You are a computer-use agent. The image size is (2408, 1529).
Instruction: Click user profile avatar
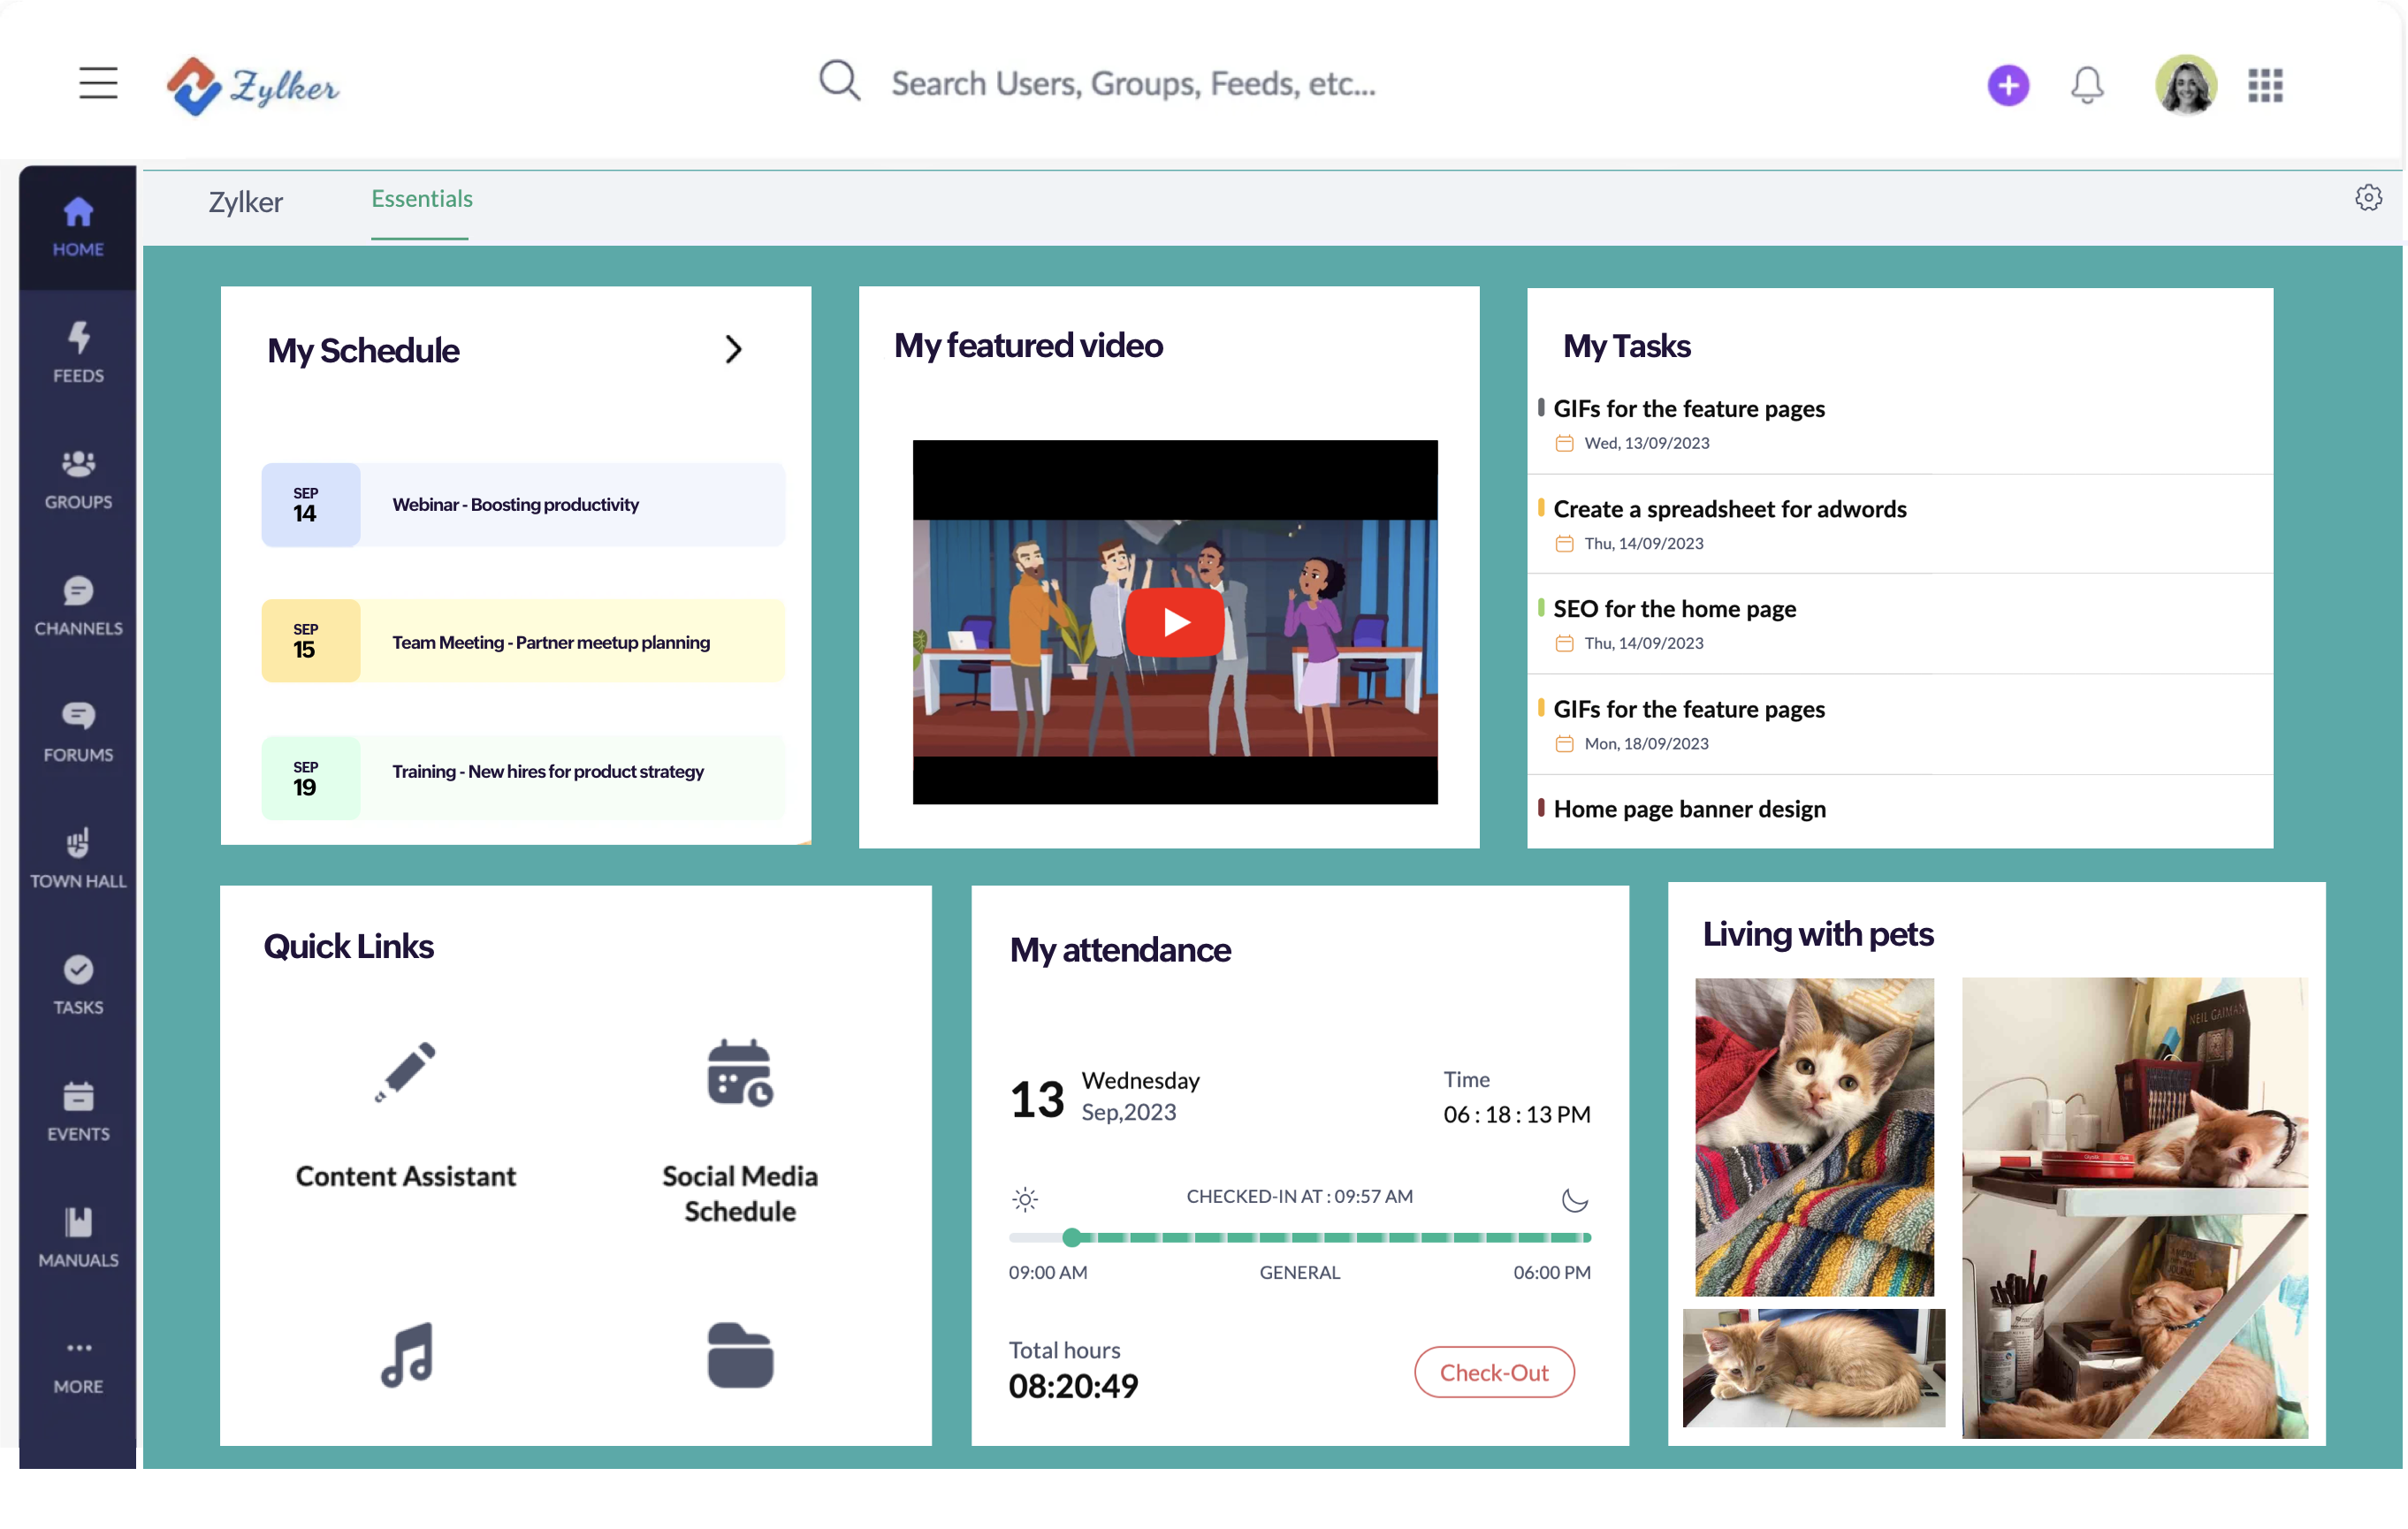(2185, 85)
